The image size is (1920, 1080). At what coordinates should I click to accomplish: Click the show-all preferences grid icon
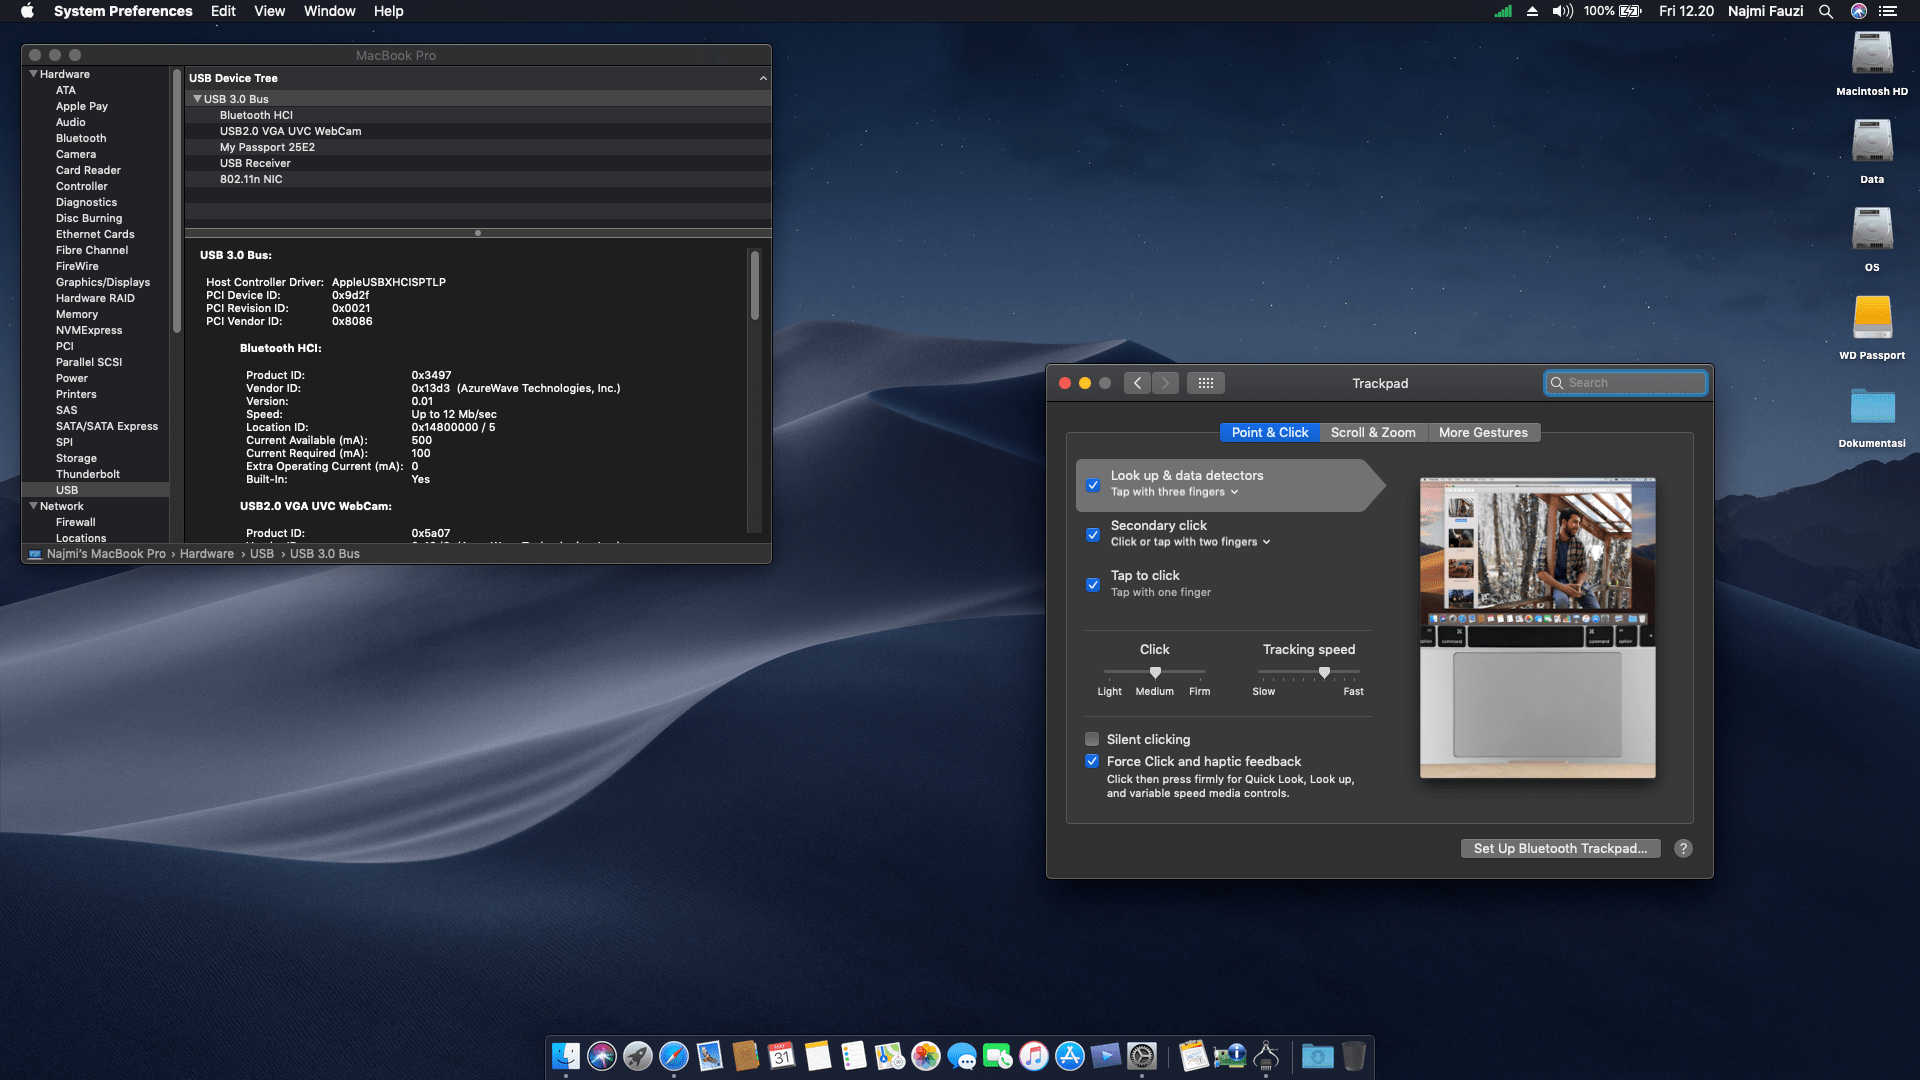coord(1205,383)
